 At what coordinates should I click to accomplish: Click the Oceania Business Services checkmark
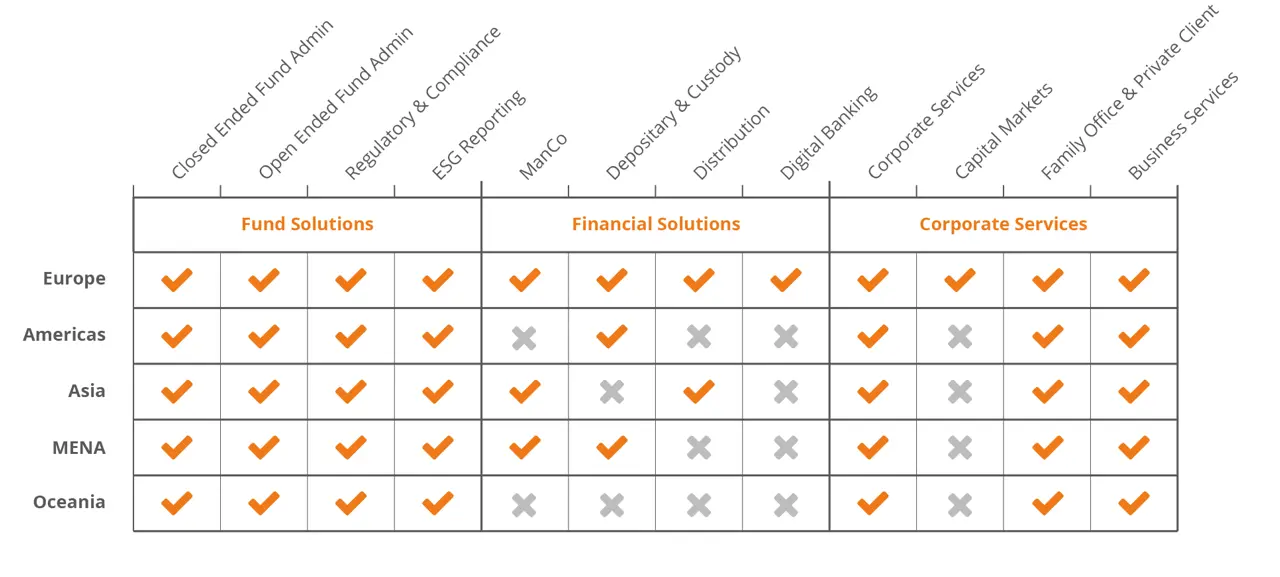tap(1134, 504)
